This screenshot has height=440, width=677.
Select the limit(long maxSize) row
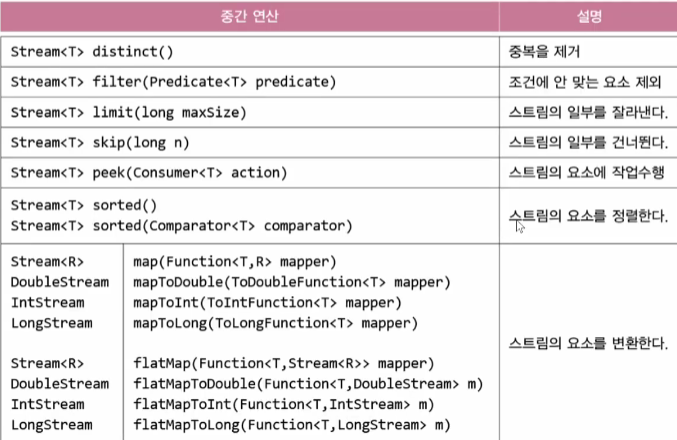[250, 112]
